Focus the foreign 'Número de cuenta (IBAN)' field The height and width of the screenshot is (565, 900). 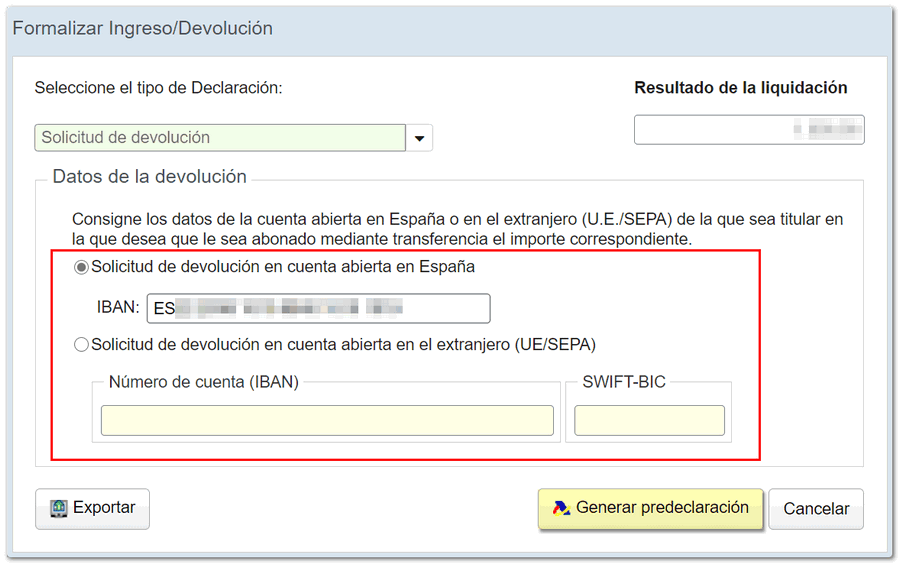pyautogui.click(x=327, y=421)
